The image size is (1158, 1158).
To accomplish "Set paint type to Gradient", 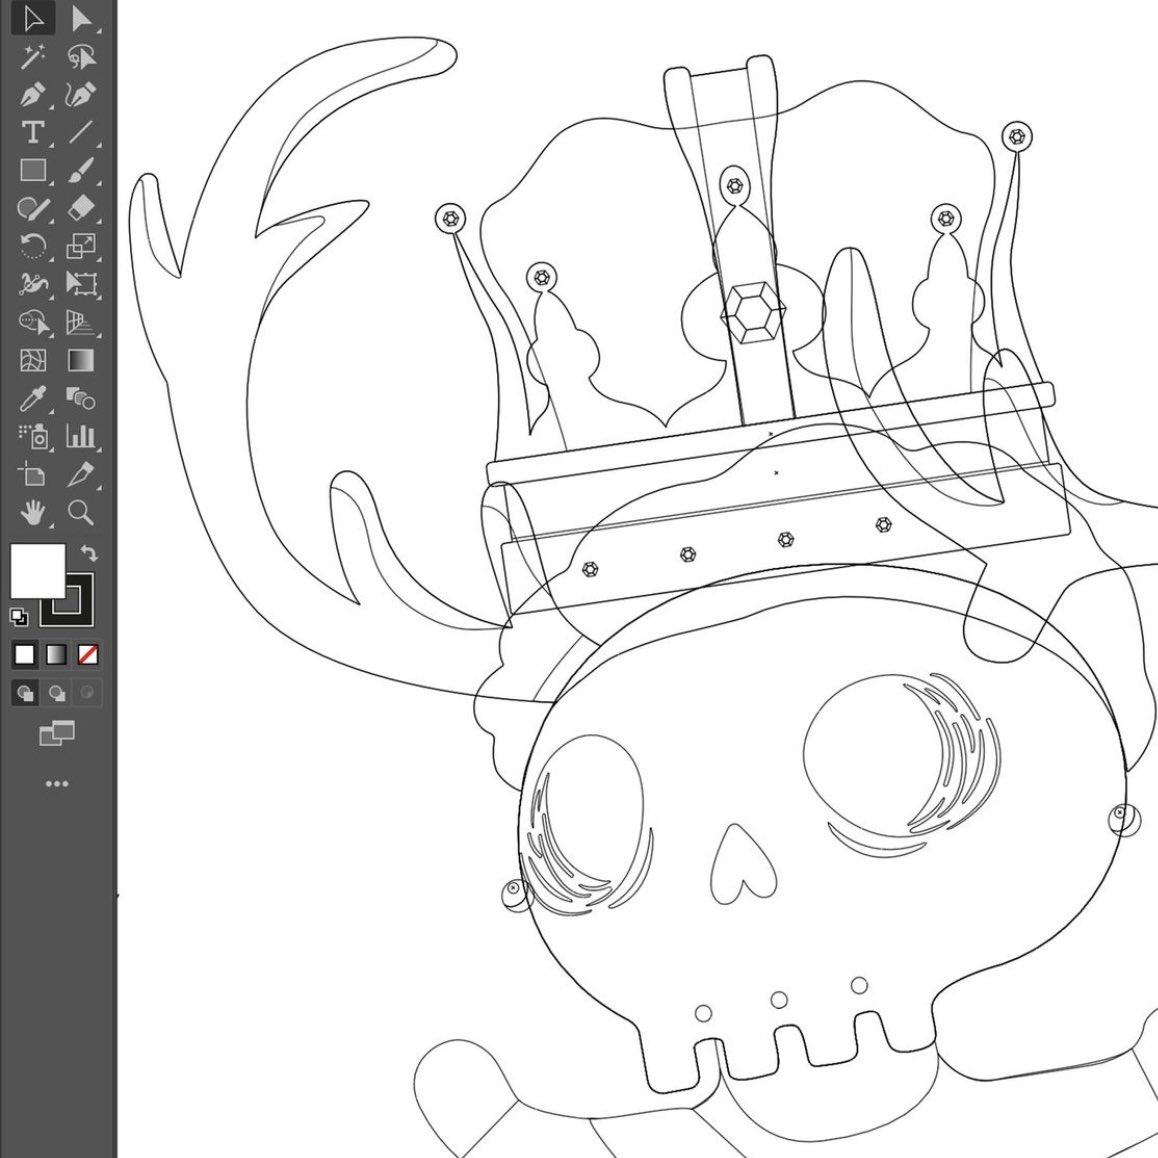I will tap(57, 654).
